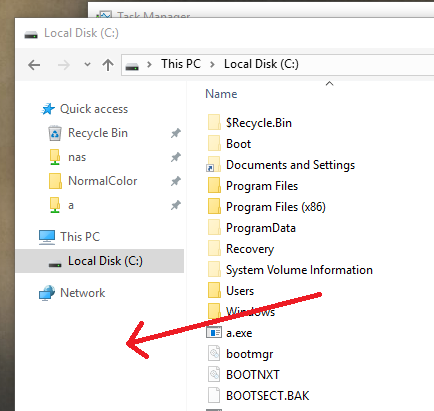Click the Task Manager window title
The image size is (434, 411).
tap(154, 15)
